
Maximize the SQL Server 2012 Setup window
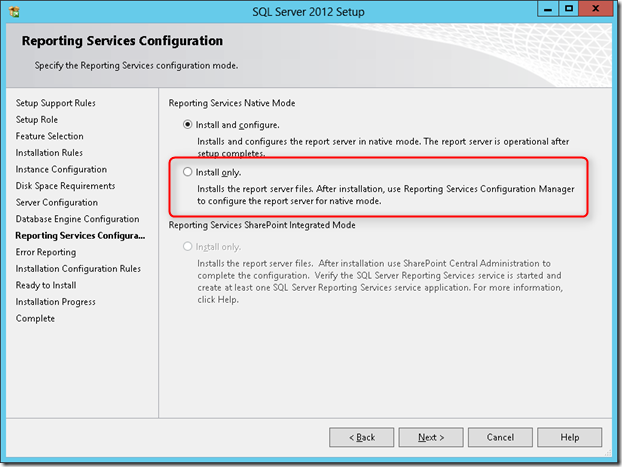coord(568,9)
